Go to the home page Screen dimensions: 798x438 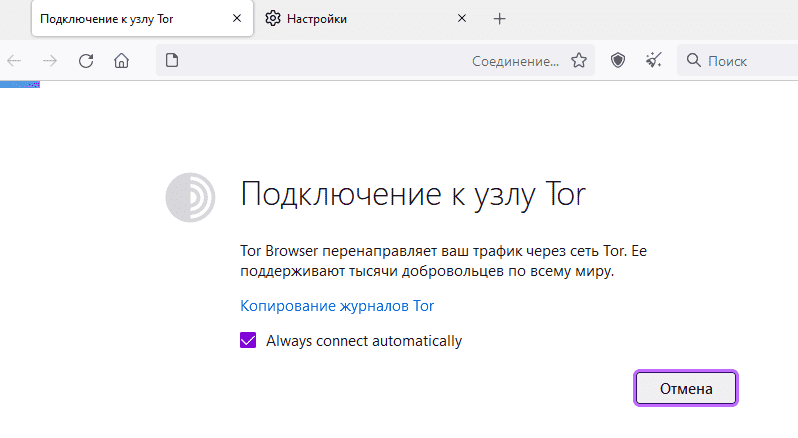121,61
